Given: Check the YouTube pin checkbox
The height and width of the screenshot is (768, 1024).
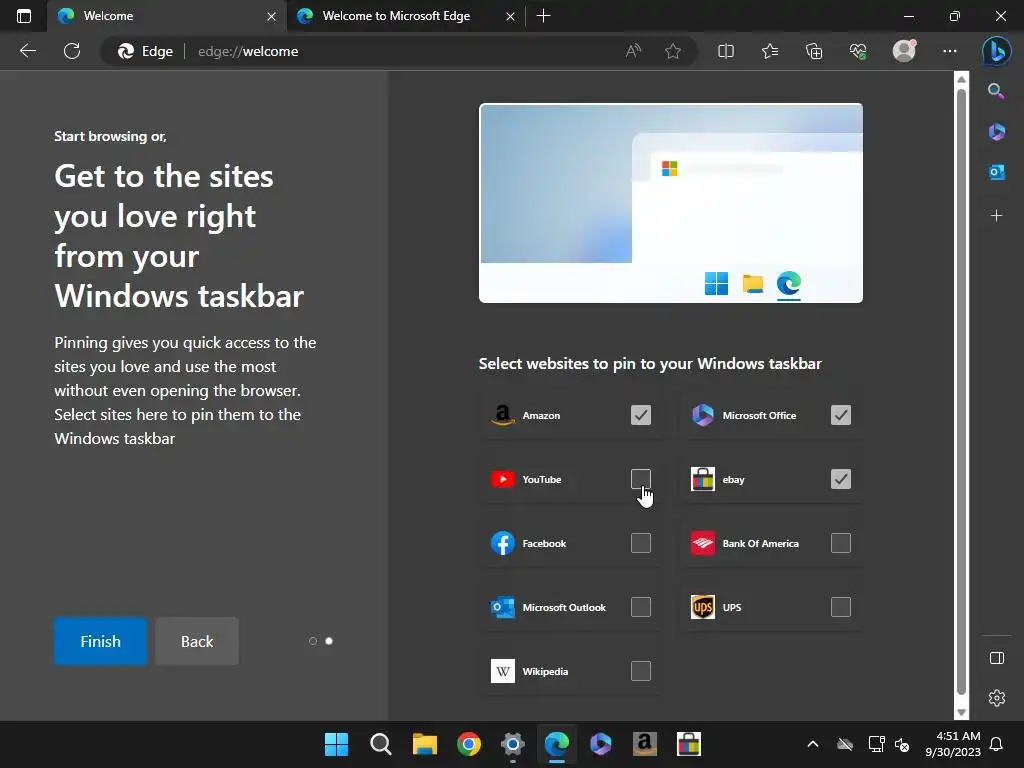Looking at the screenshot, I should (641, 479).
